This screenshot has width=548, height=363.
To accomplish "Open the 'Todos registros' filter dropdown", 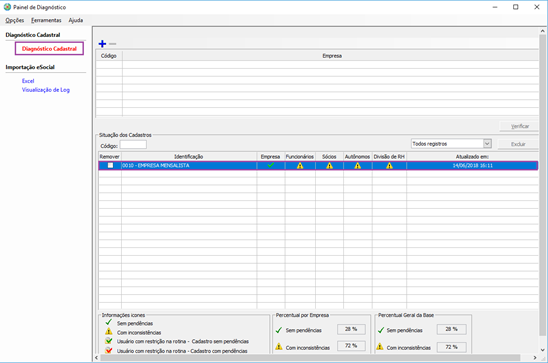I will [487, 144].
